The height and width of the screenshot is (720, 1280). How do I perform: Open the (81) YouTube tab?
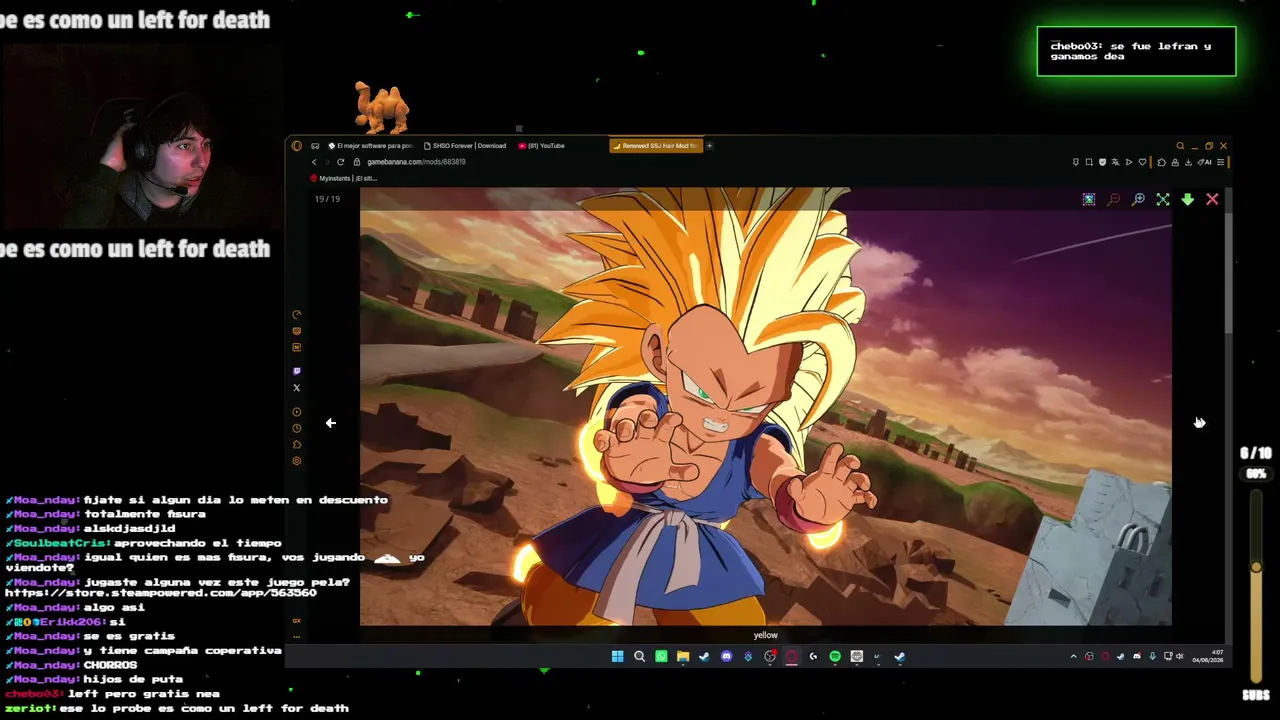point(542,146)
